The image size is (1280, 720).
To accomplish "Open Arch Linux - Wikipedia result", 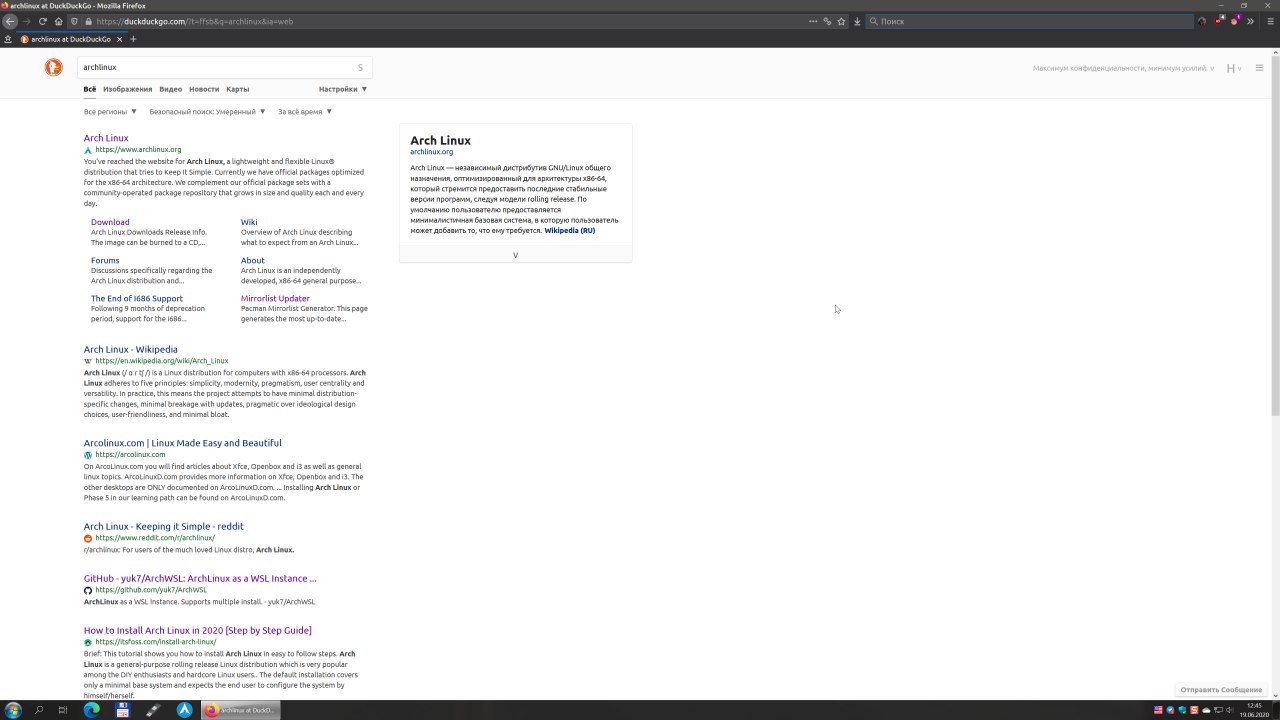I will click(131, 349).
